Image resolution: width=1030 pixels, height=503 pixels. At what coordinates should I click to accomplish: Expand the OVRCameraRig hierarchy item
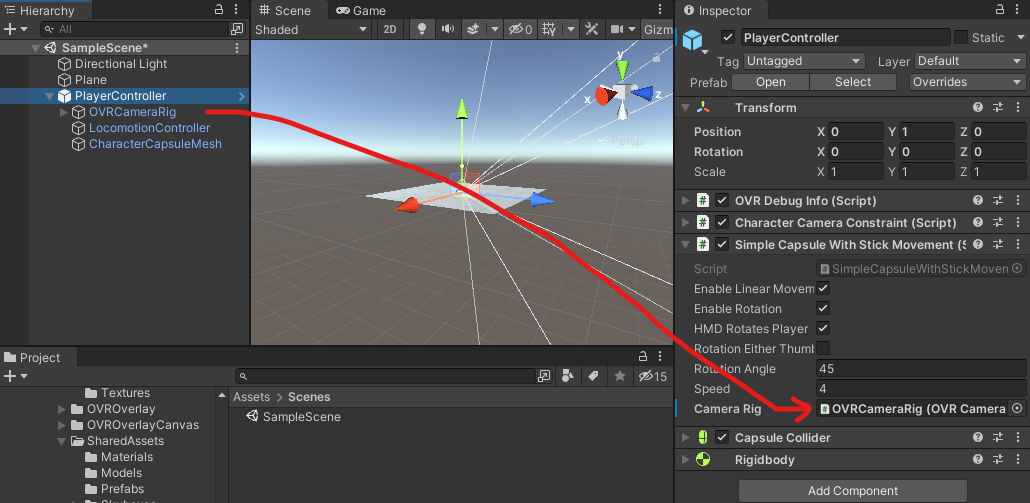(64, 112)
